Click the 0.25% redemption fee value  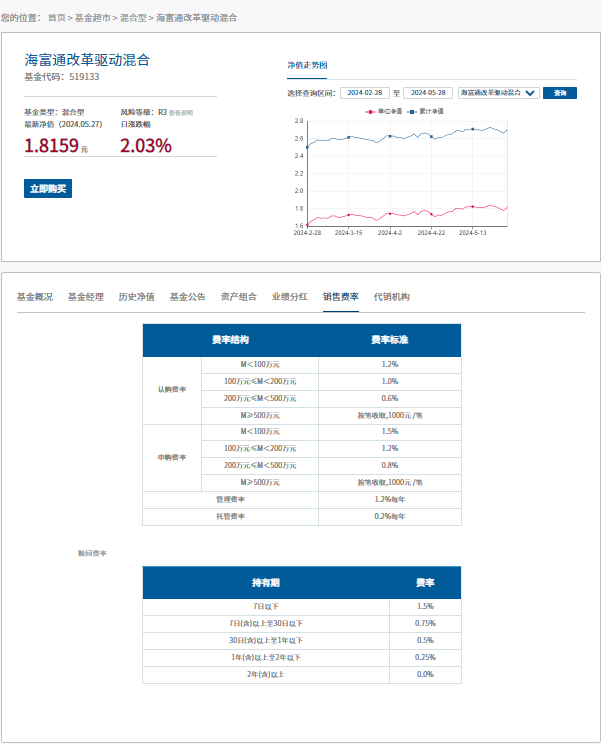pyautogui.click(x=425, y=658)
